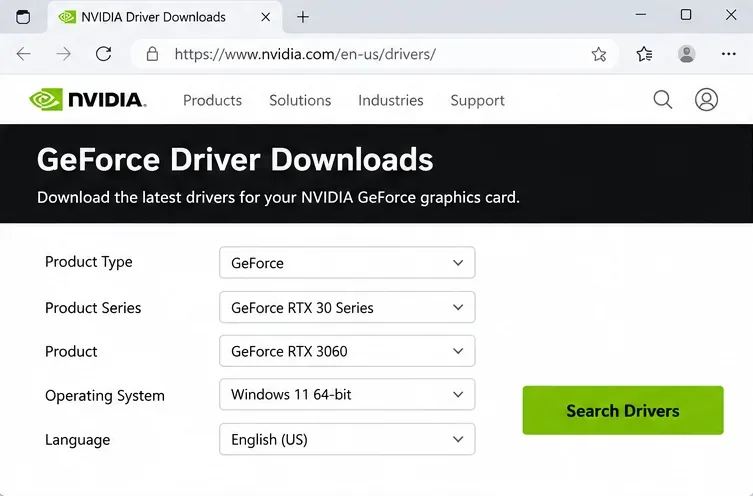Click the 'Download the latest drivers' subtitle text

point(279,197)
